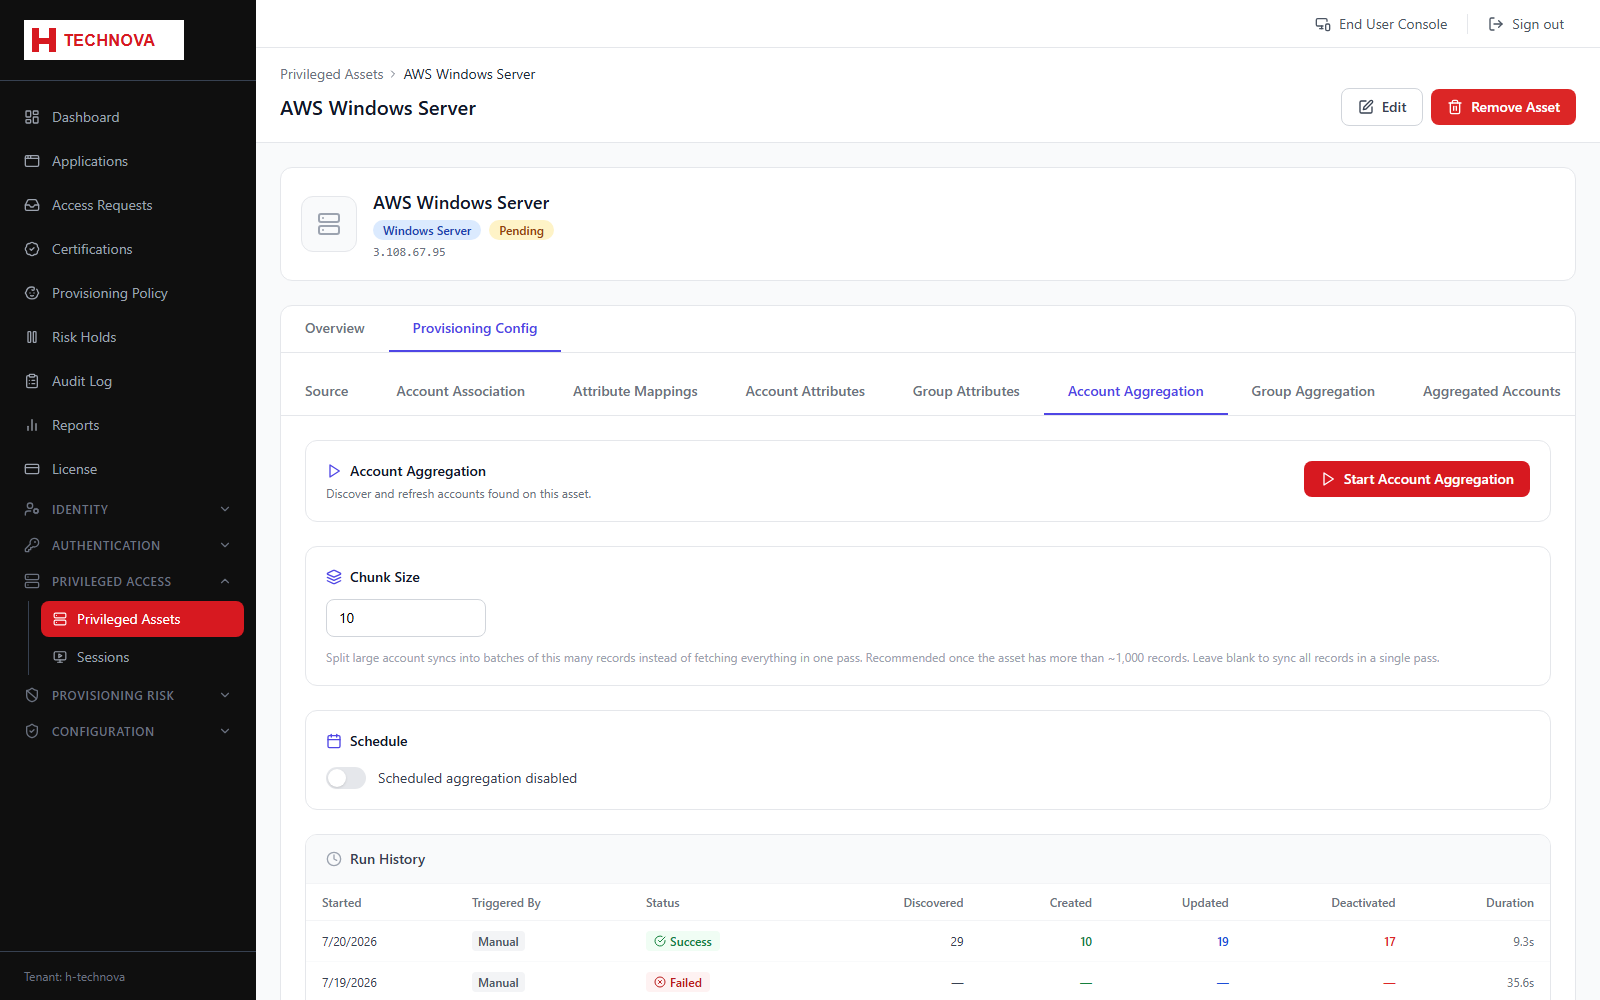Click the Risk Holds icon
This screenshot has height=1000, width=1600.
(32, 337)
